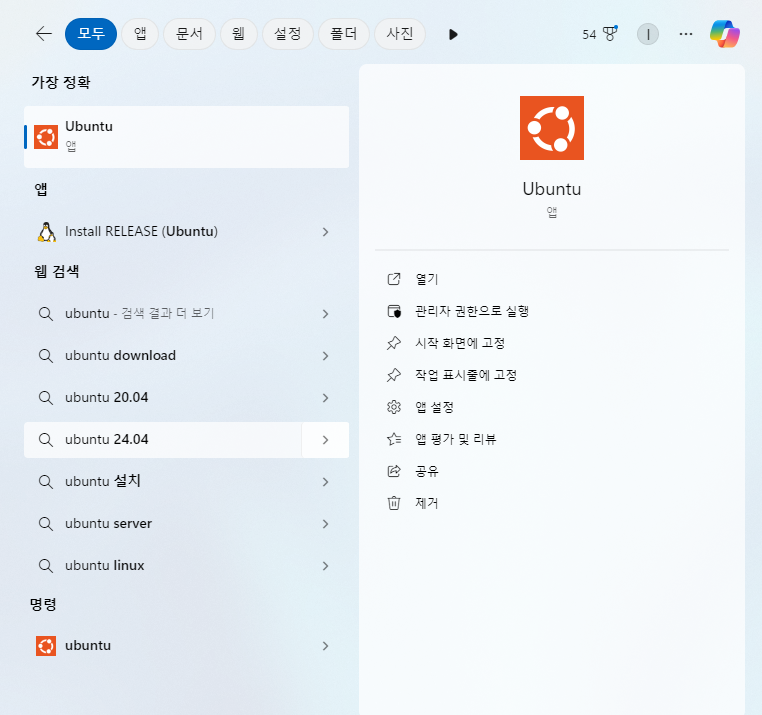This screenshot has width=762, height=715.
Task: Expand the ubuntu 20.04 chevron
Action: click(x=326, y=398)
